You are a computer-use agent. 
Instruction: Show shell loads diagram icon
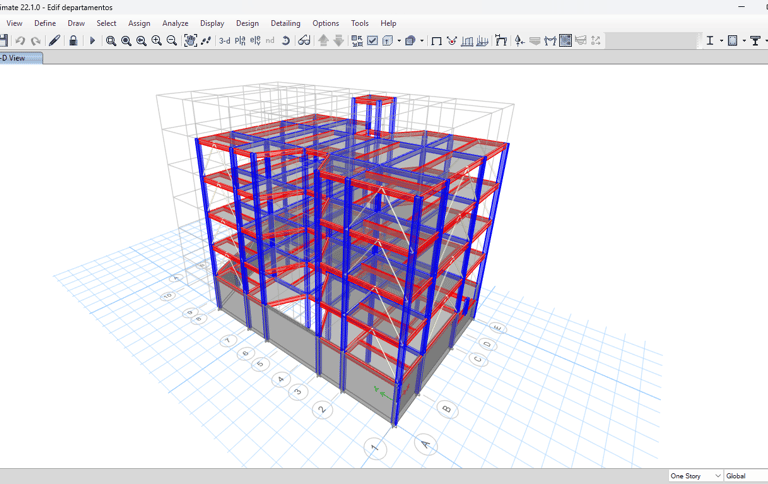coord(482,41)
